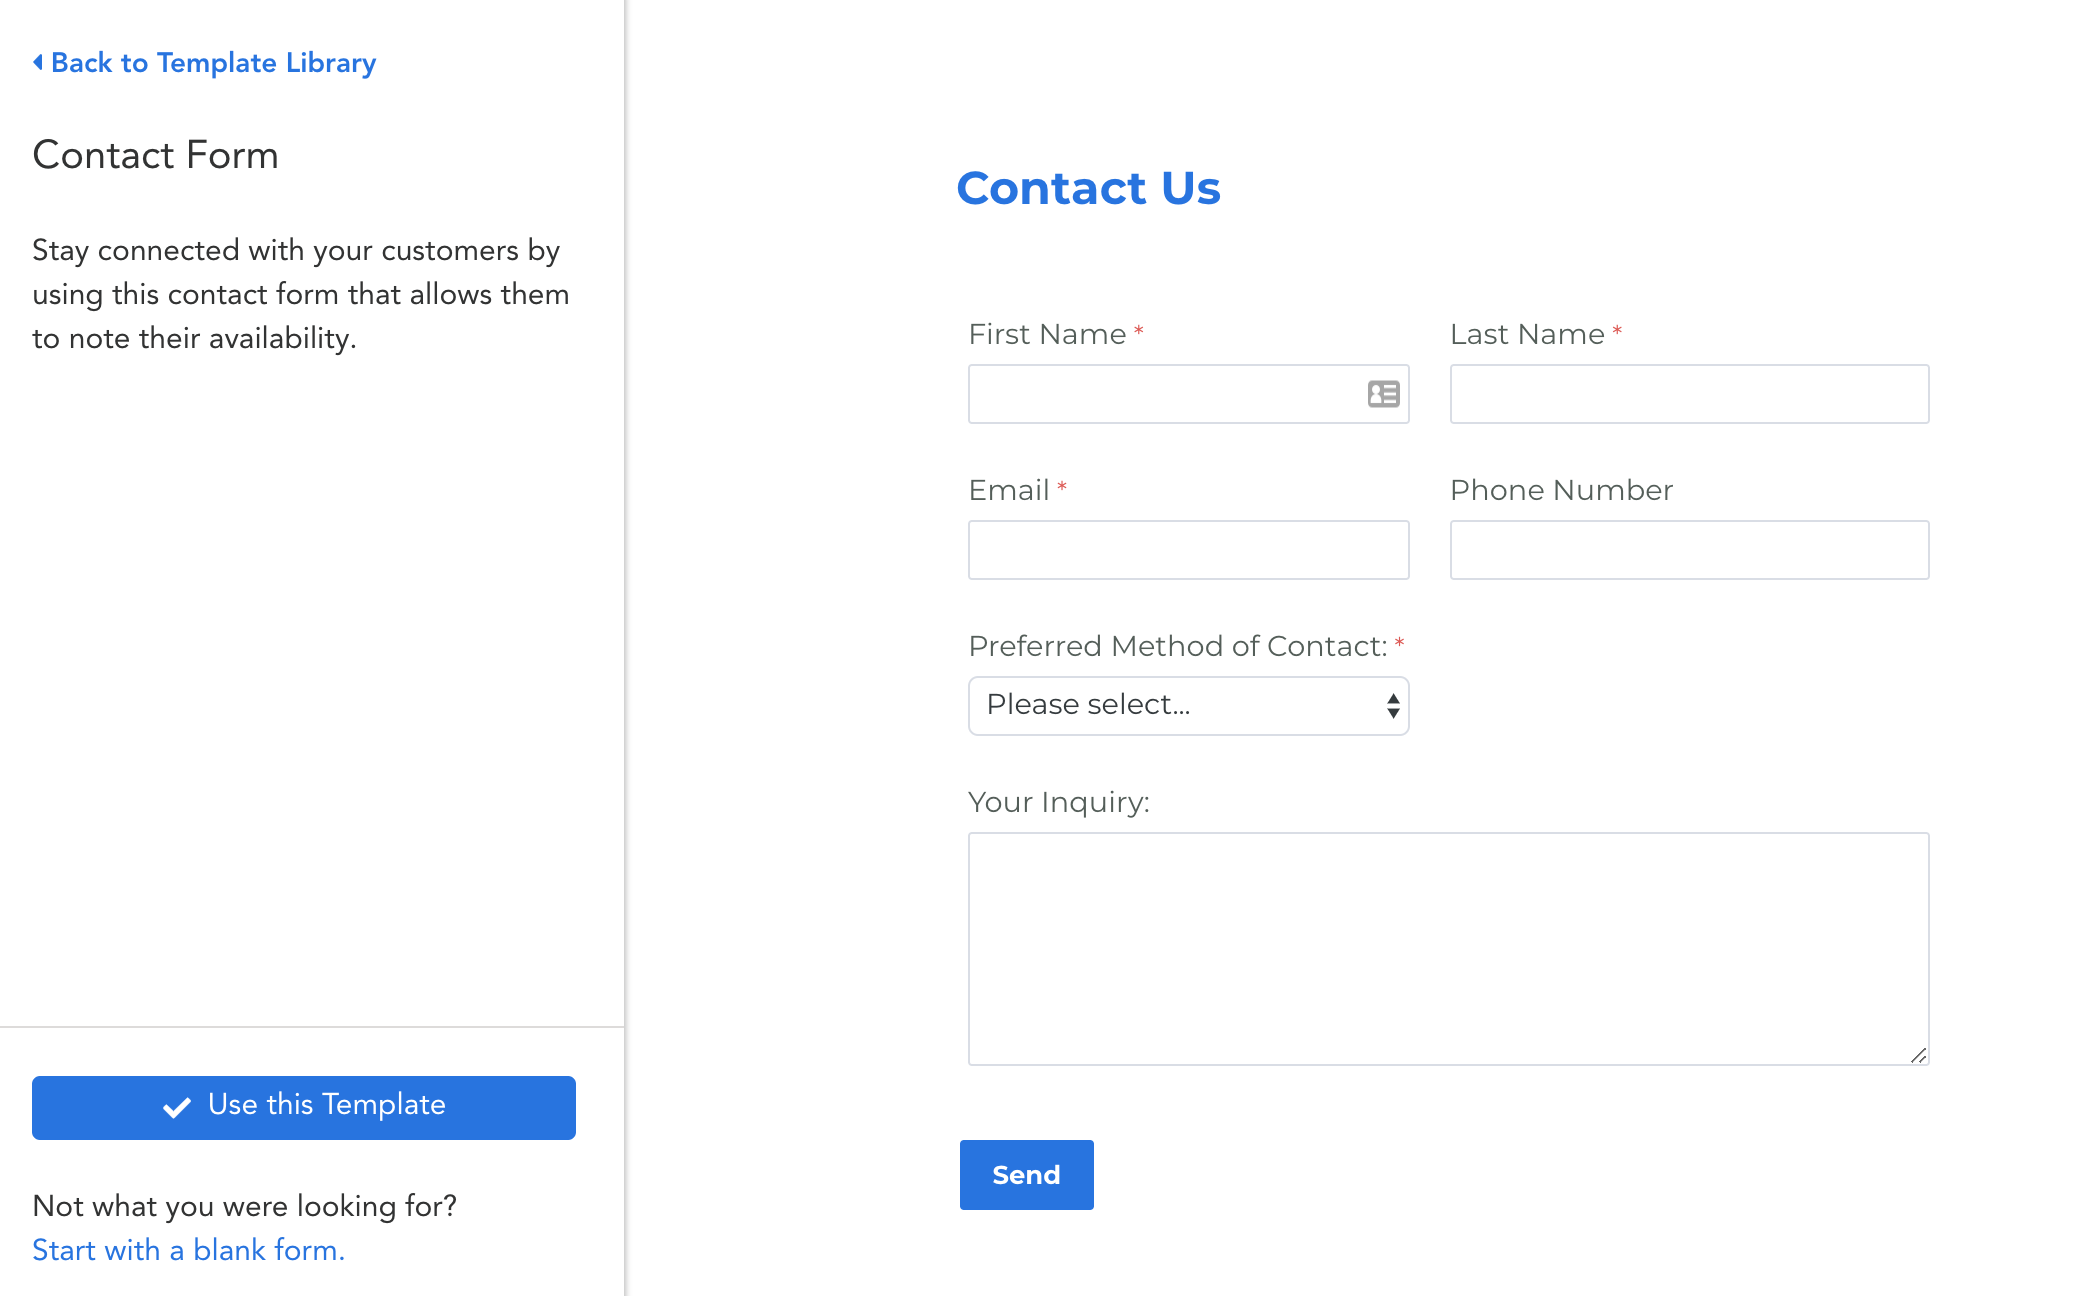Click the Phone Number text field

(x=1689, y=550)
